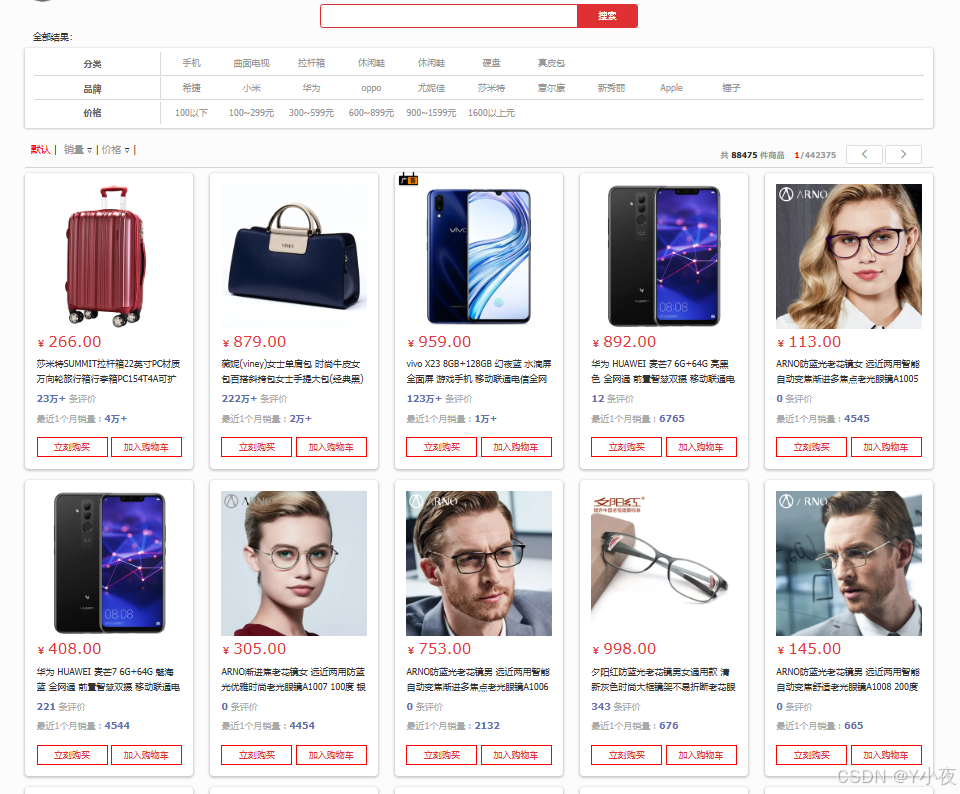Filter by brand 锤子
The image size is (960, 794).
pos(731,88)
